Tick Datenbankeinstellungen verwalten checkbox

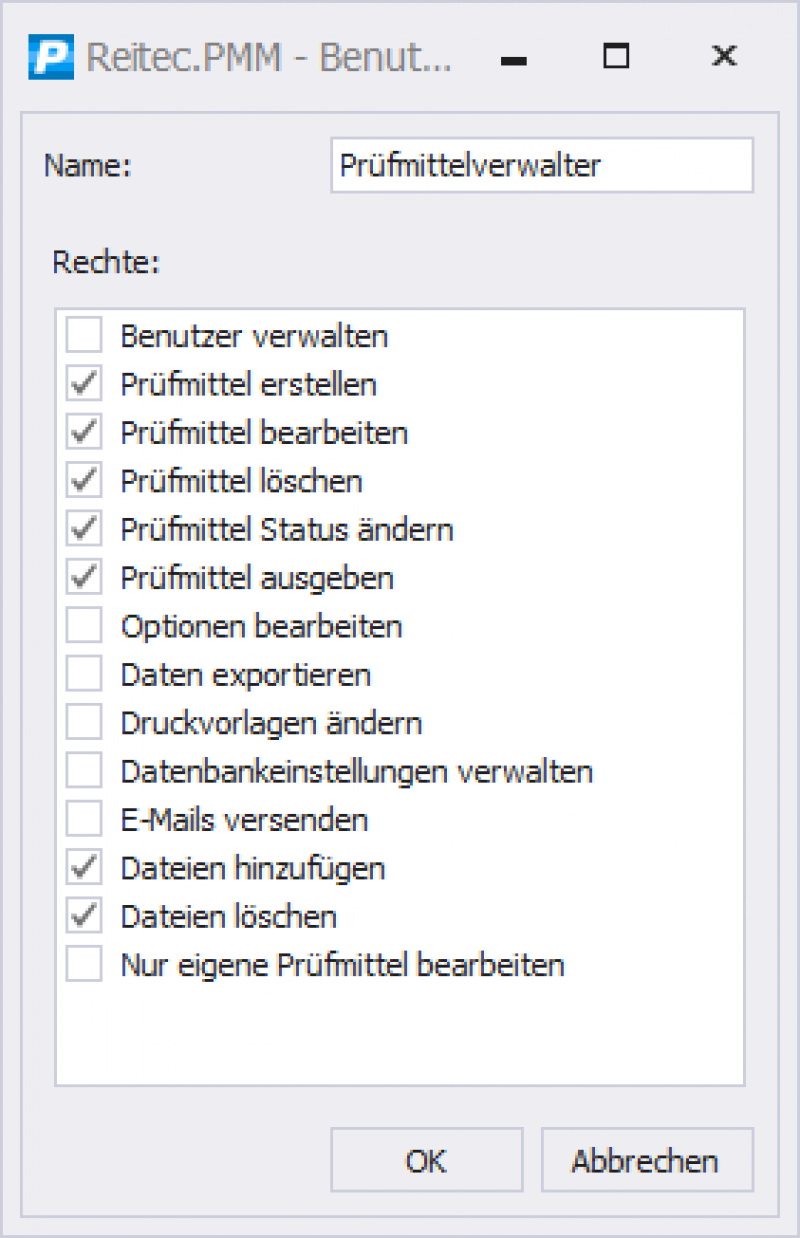click(x=84, y=771)
